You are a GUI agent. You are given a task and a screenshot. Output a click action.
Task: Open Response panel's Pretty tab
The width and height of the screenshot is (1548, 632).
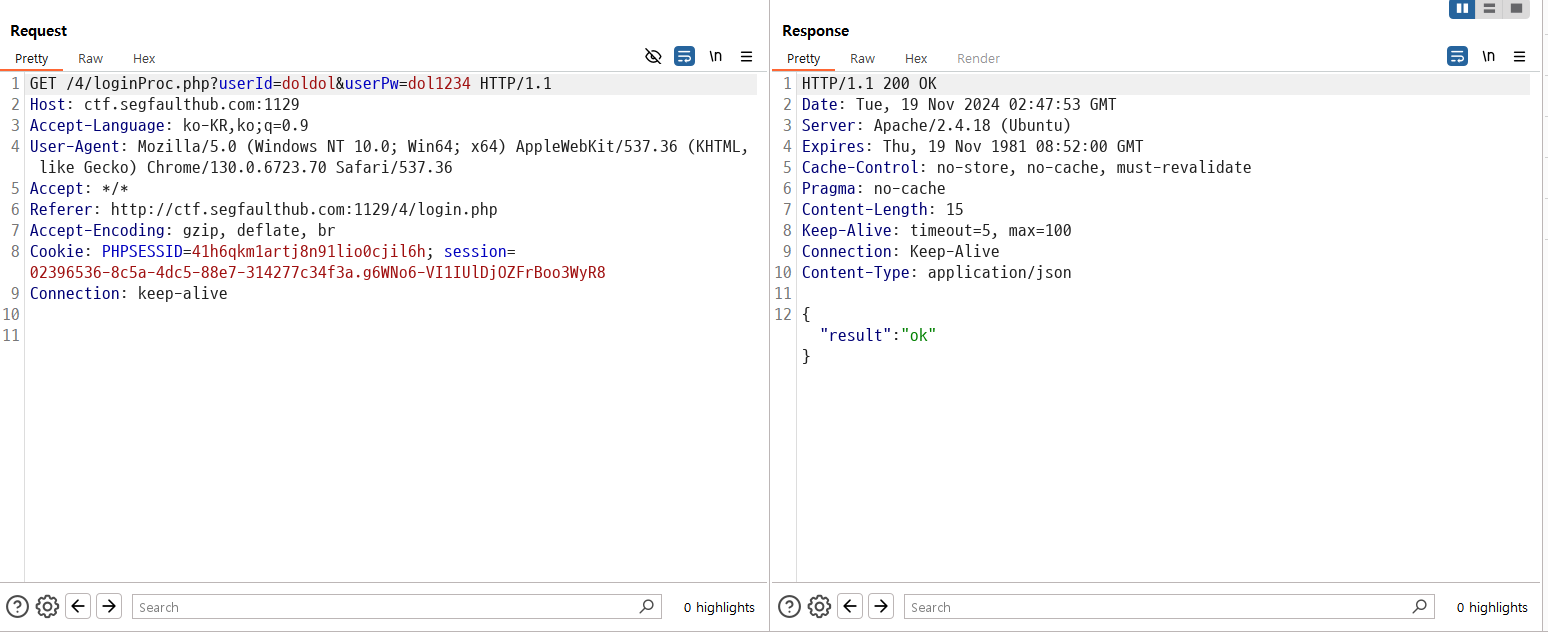804,58
